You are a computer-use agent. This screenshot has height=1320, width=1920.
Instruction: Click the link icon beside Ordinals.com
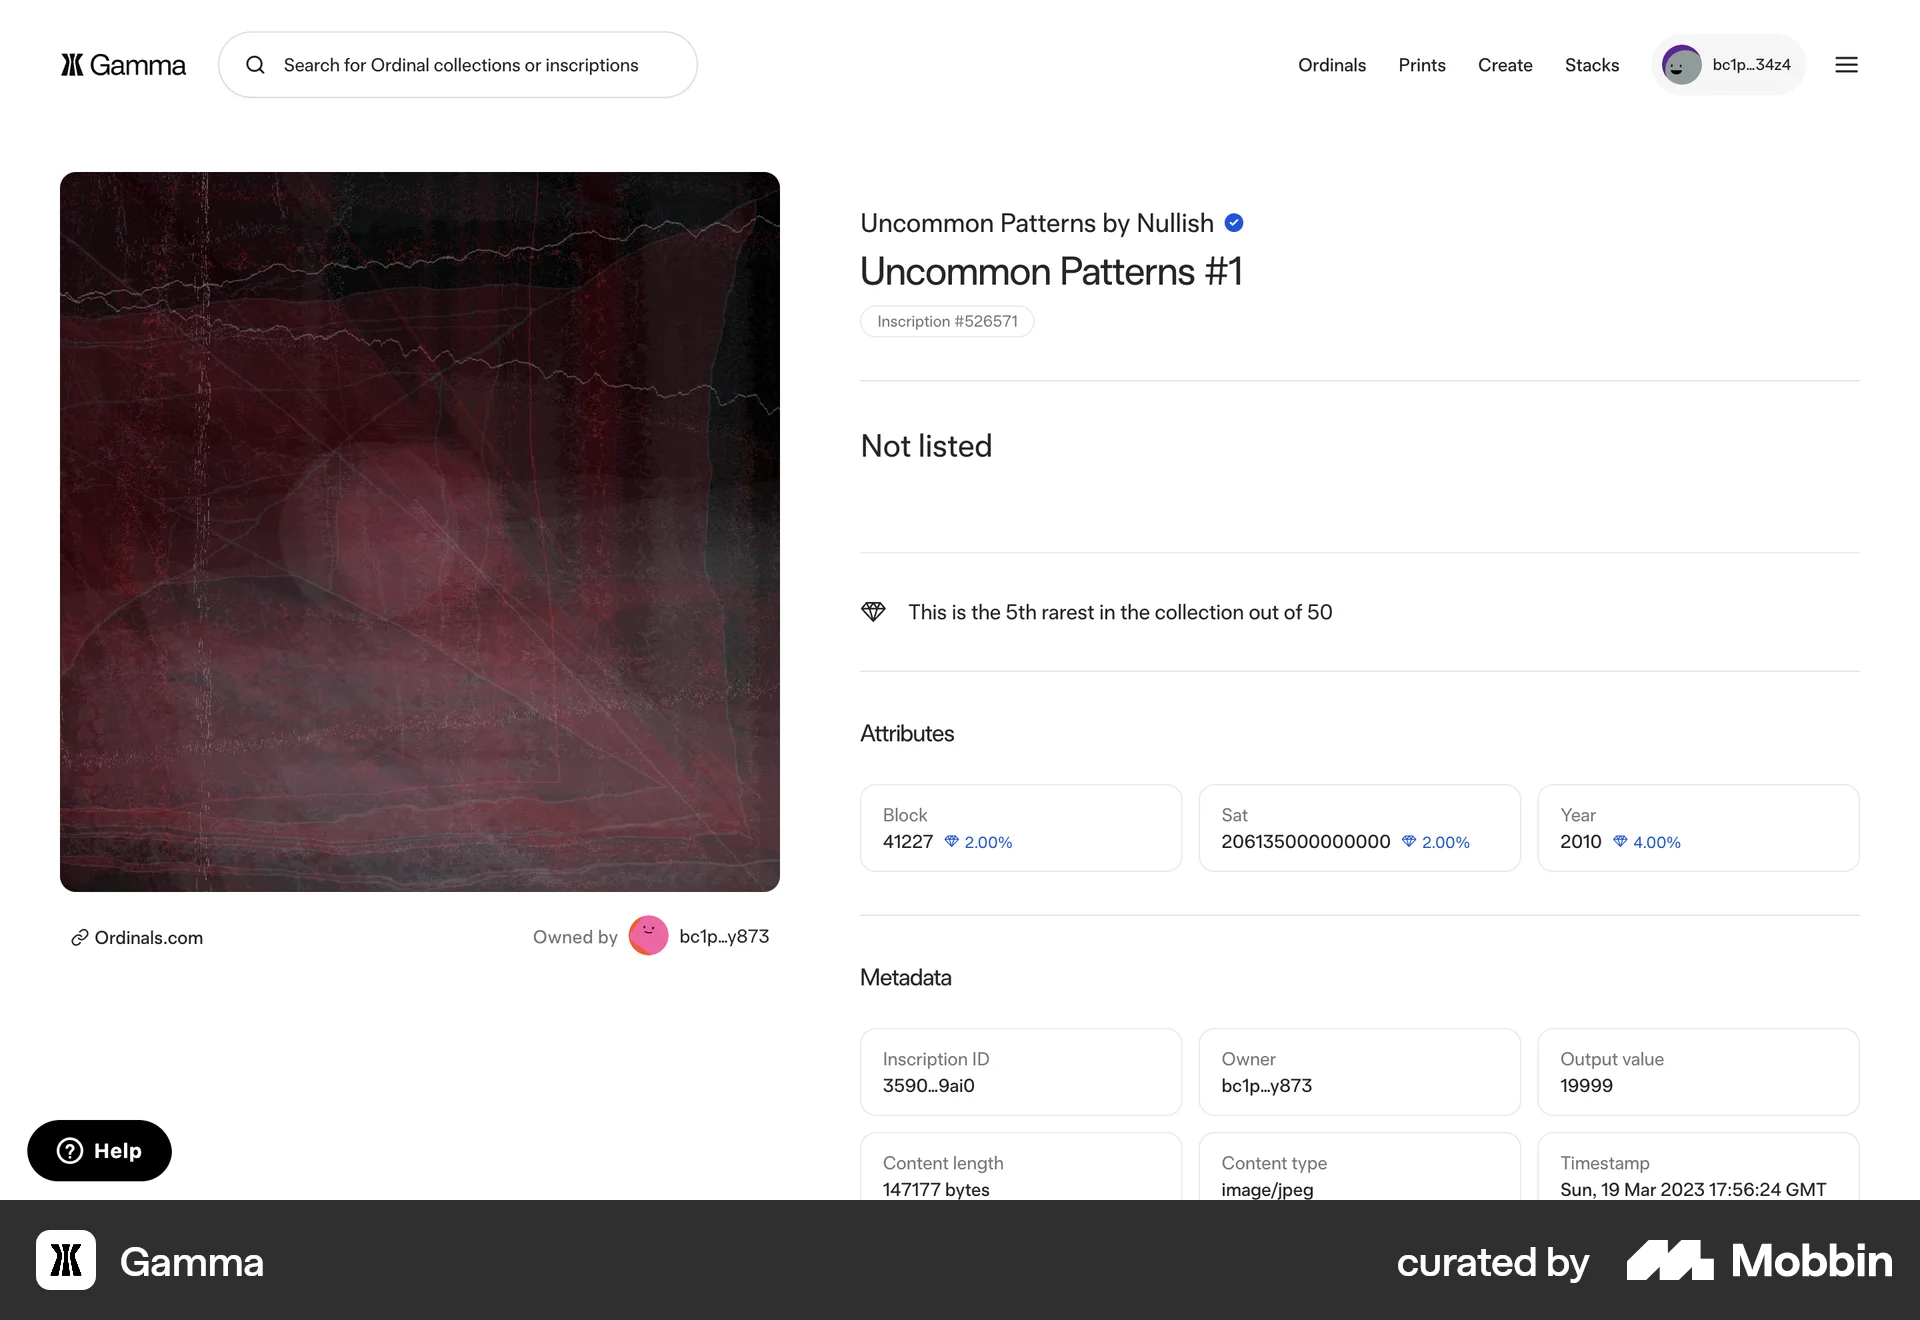[x=80, y=937]
